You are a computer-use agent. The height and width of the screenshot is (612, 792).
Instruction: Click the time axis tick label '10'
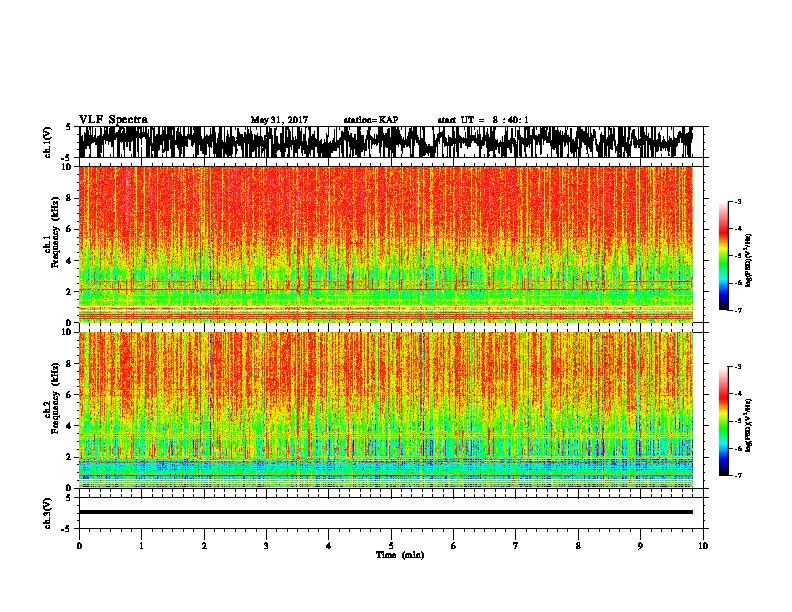[703, 546]
